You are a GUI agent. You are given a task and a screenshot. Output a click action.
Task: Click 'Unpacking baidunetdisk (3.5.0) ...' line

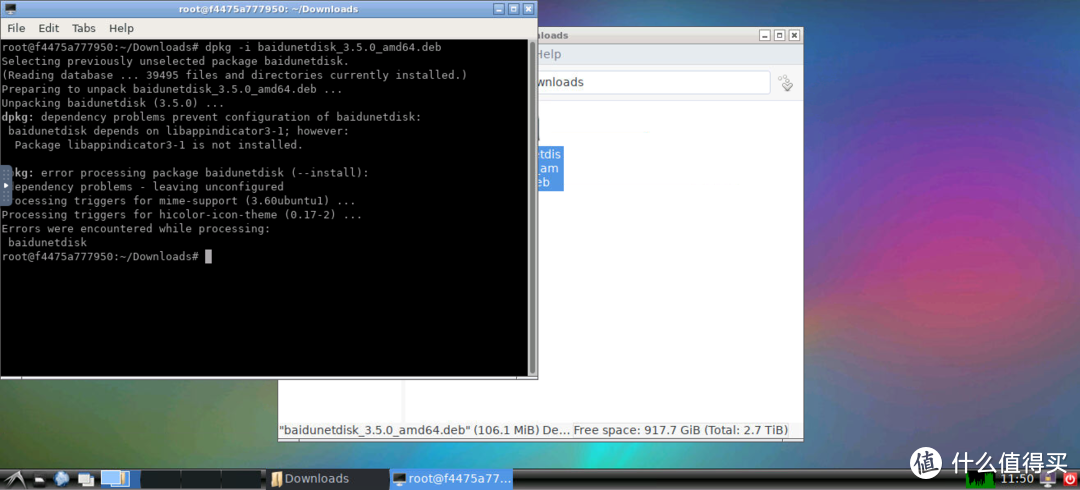(113, 103)
